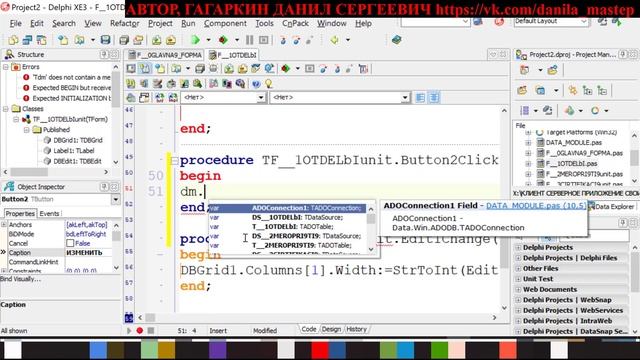This screenshot has height=360, width=640.
Task: Select ADOConnection1 in code completion list
Action: coord(288,208)
